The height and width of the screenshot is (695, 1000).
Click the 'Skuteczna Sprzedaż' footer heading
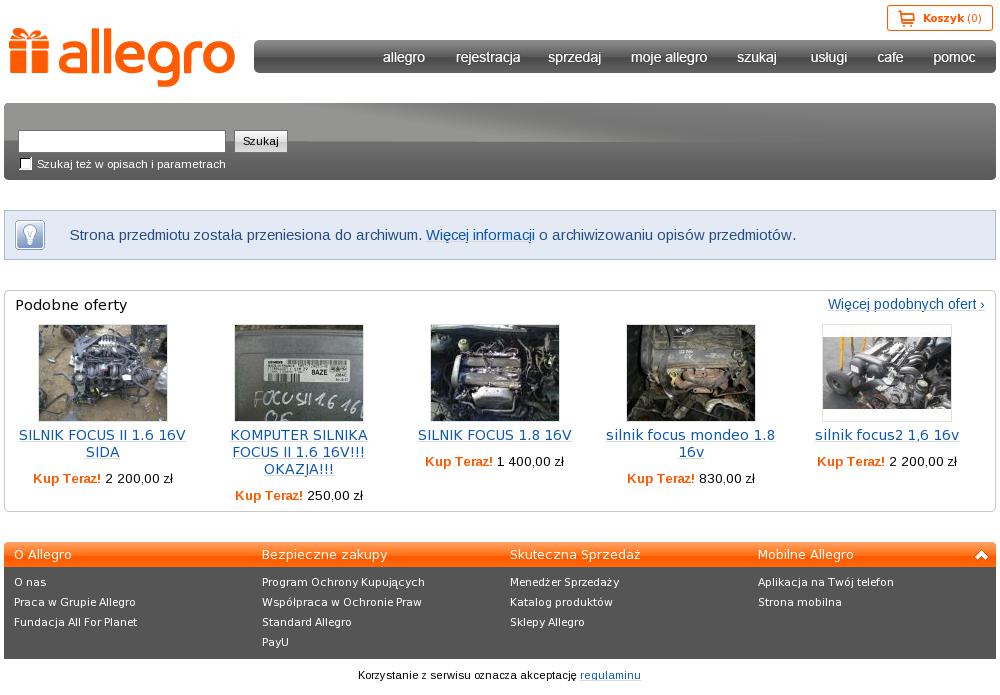575,555
